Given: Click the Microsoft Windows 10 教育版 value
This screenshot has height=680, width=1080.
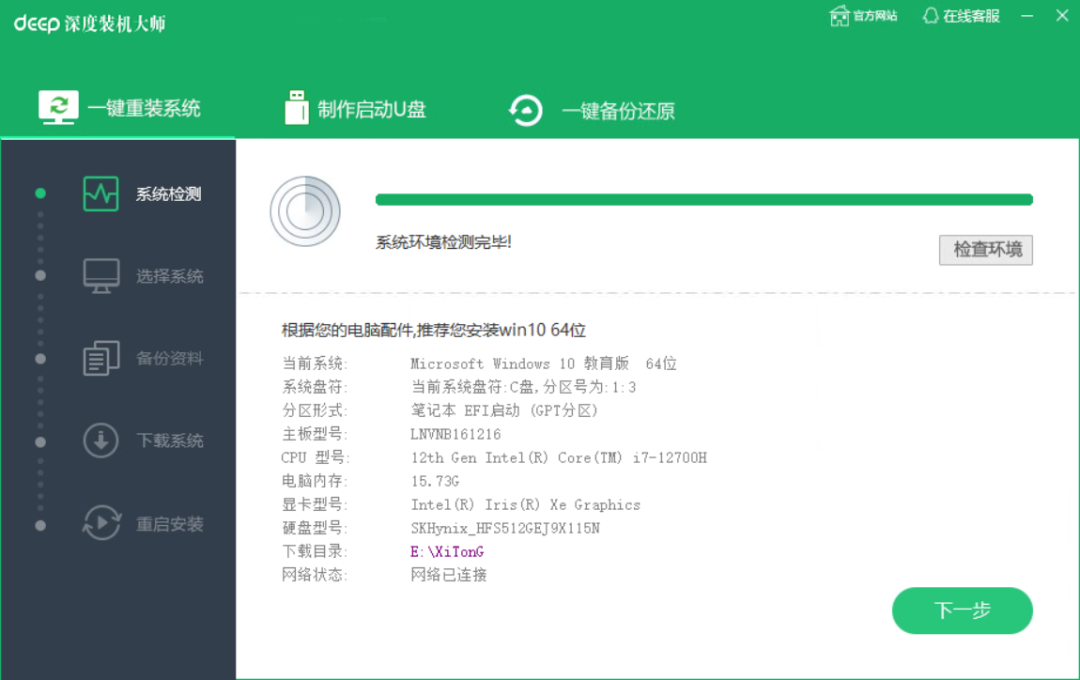Looking at the screenshot, I should coord(543,363).
